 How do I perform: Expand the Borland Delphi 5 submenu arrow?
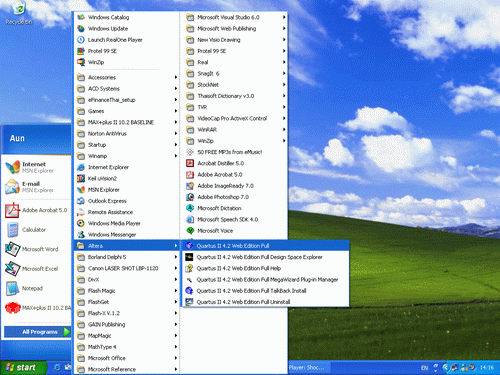pyautogui.click(x=176, y=257)
